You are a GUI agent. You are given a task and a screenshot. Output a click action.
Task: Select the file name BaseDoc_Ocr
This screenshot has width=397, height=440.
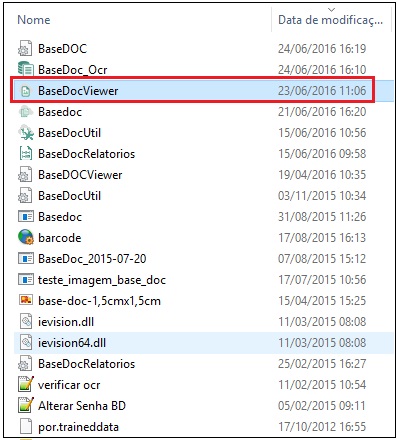pos(73,70)
